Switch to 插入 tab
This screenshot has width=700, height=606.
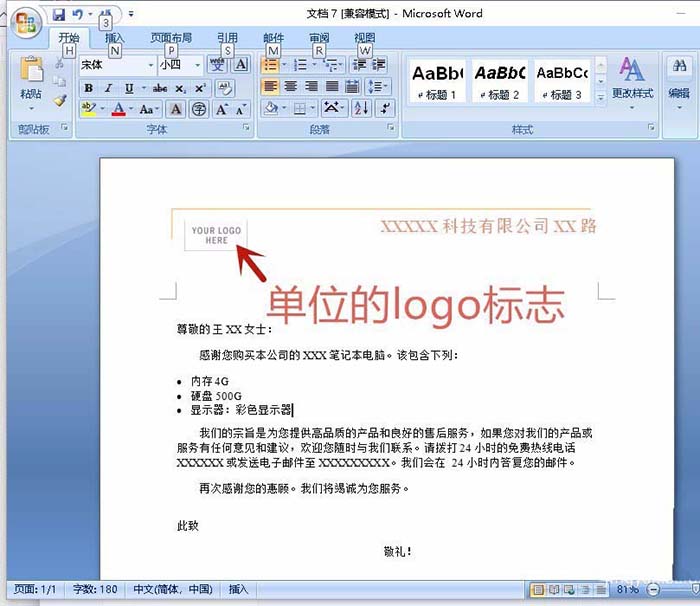point(114,38)
